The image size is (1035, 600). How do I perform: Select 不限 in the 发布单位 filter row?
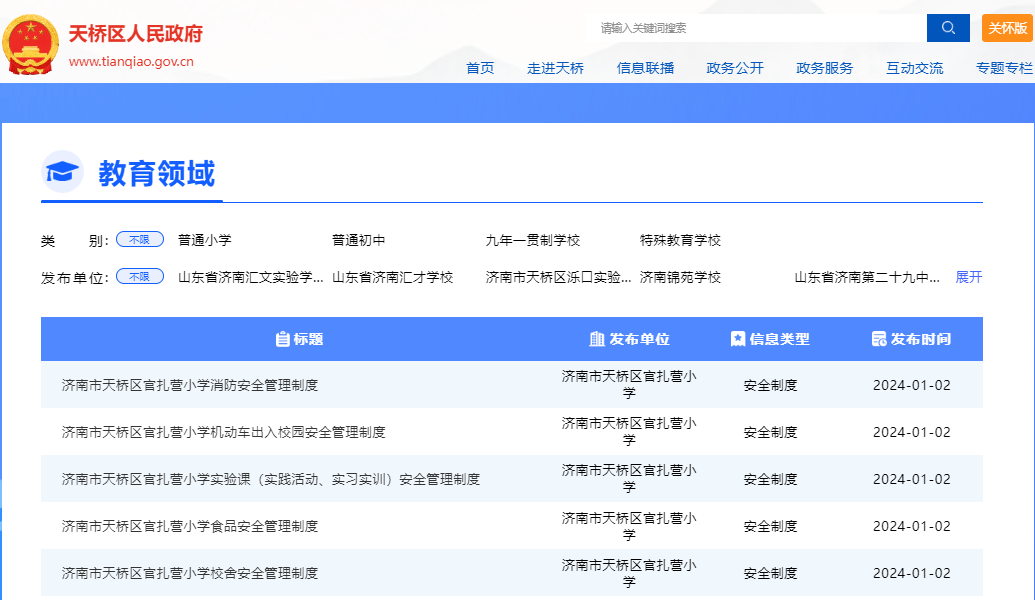(x=140, y=277)
